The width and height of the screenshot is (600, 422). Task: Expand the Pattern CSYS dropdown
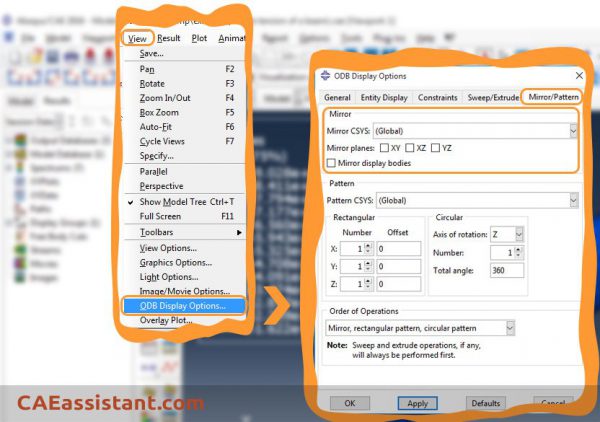click(x=573, y=200)
